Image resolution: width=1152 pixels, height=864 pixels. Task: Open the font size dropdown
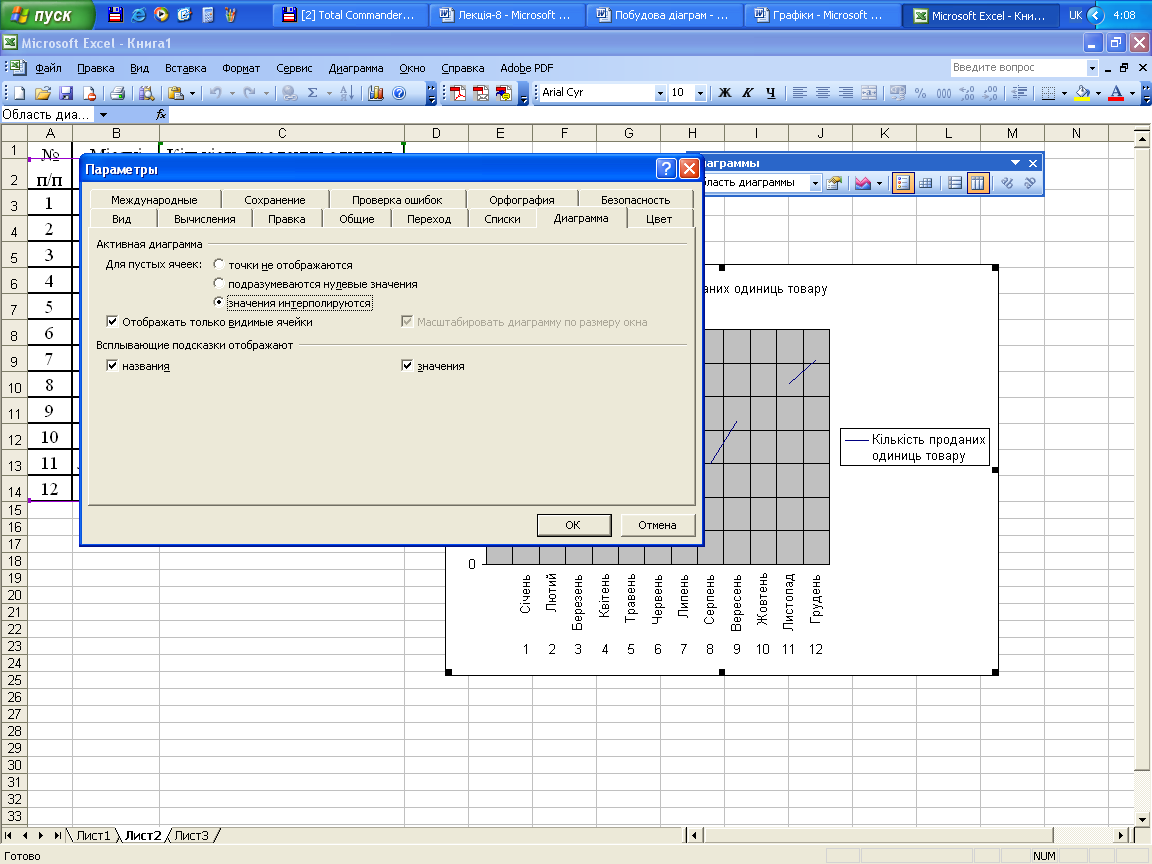tap(700, 93)
